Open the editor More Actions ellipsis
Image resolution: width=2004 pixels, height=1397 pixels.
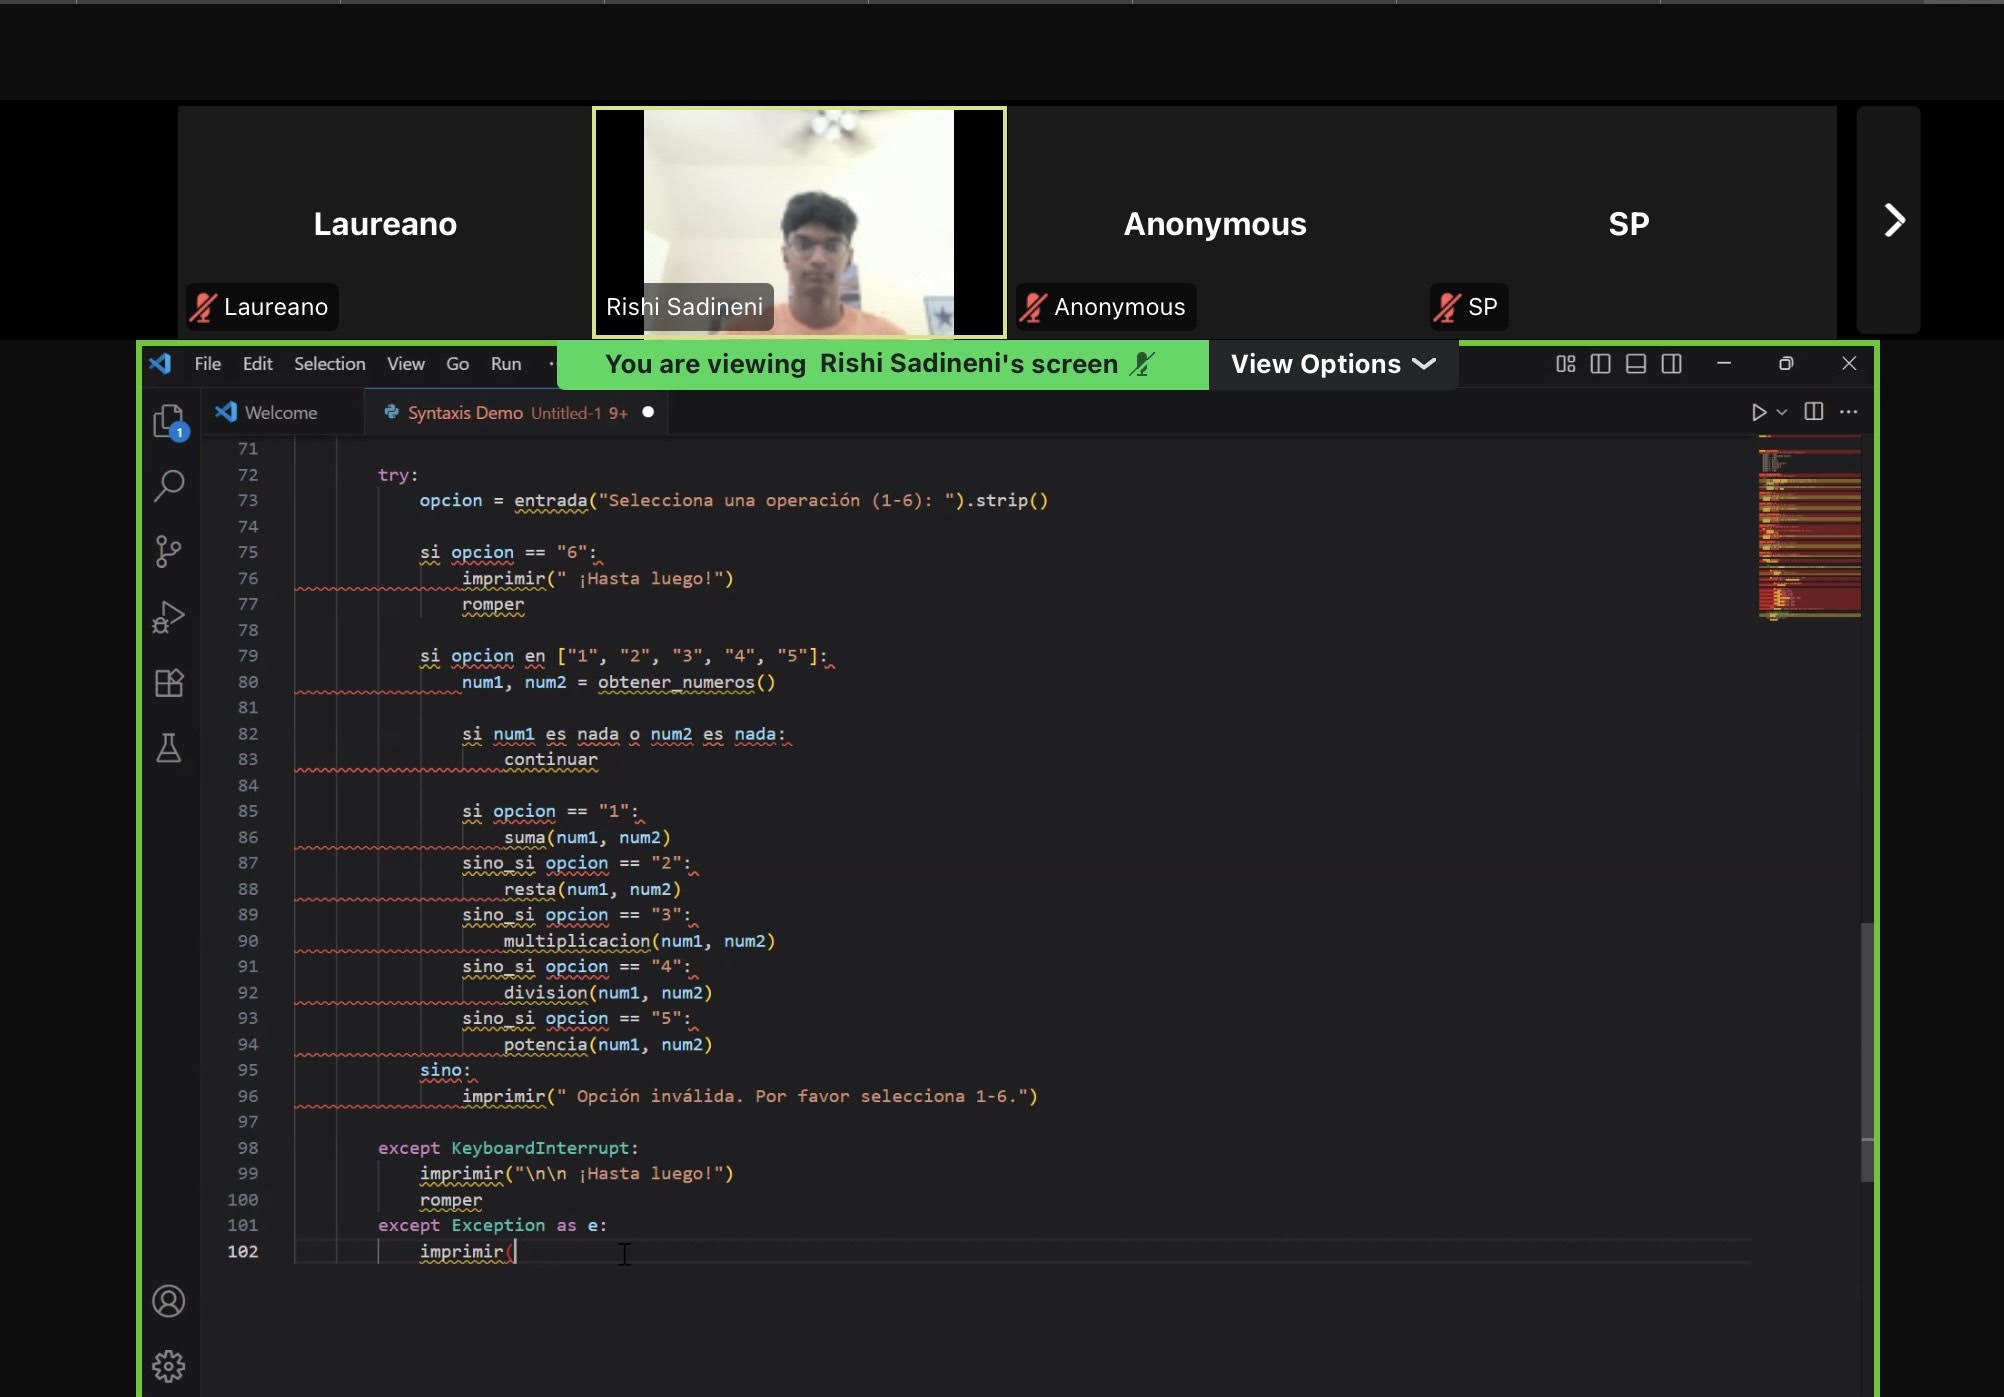[x=1848, y=412]
